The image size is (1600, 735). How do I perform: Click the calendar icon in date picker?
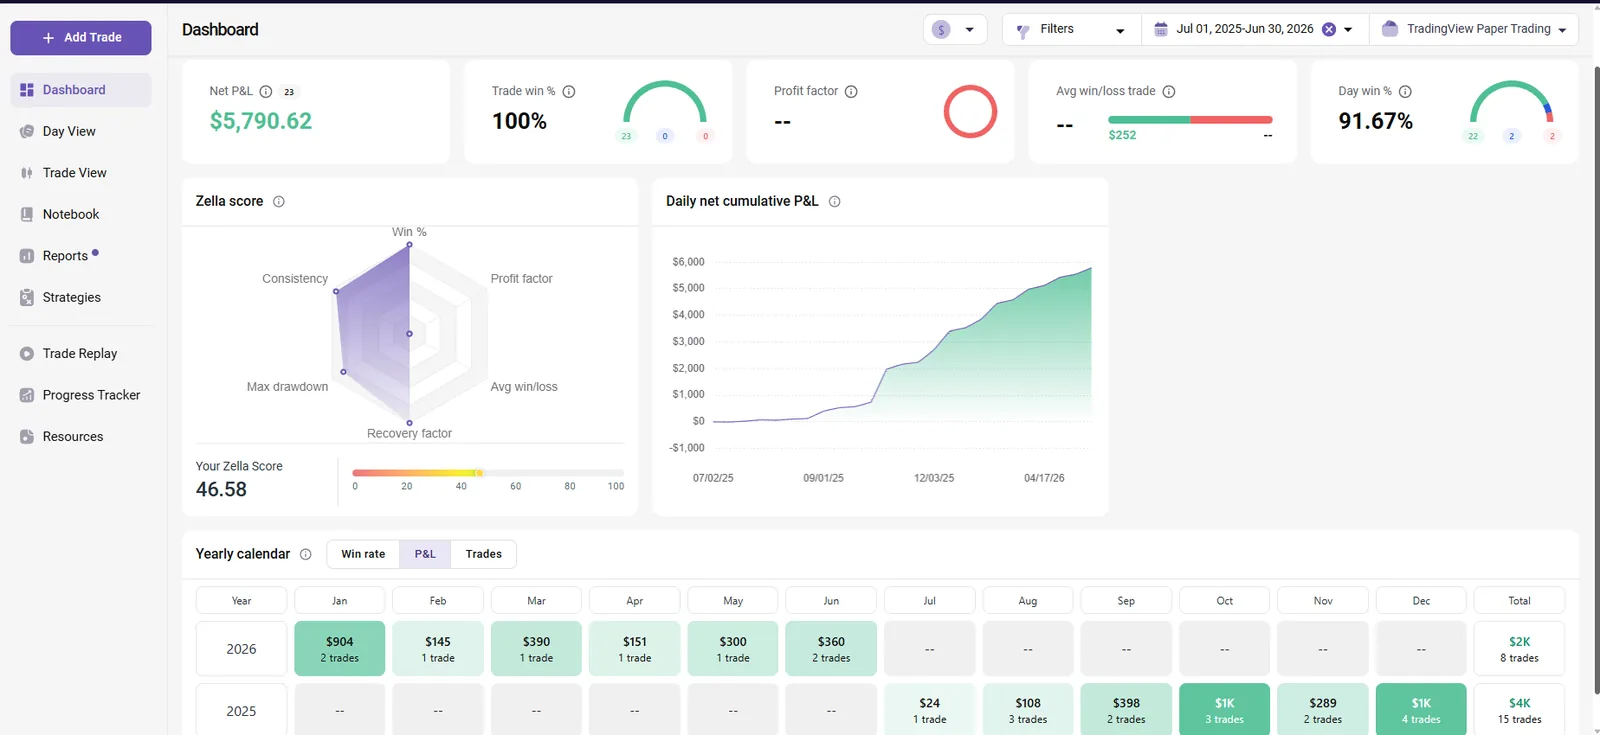pos(1161,29)
